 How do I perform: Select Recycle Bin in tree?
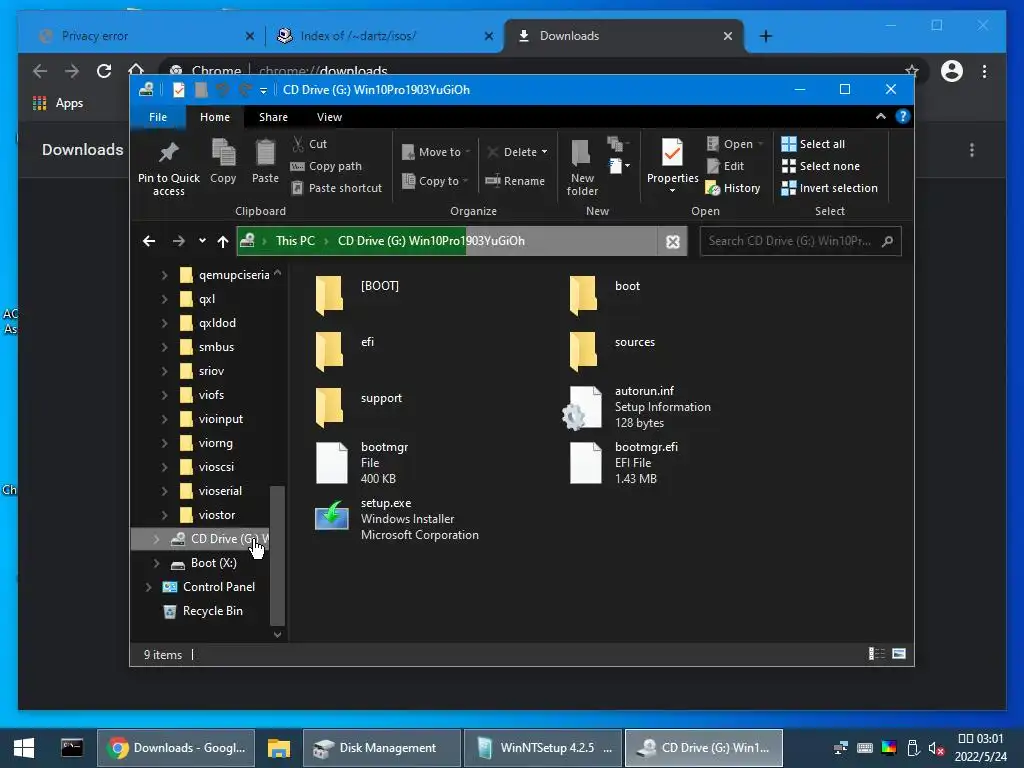204,611
